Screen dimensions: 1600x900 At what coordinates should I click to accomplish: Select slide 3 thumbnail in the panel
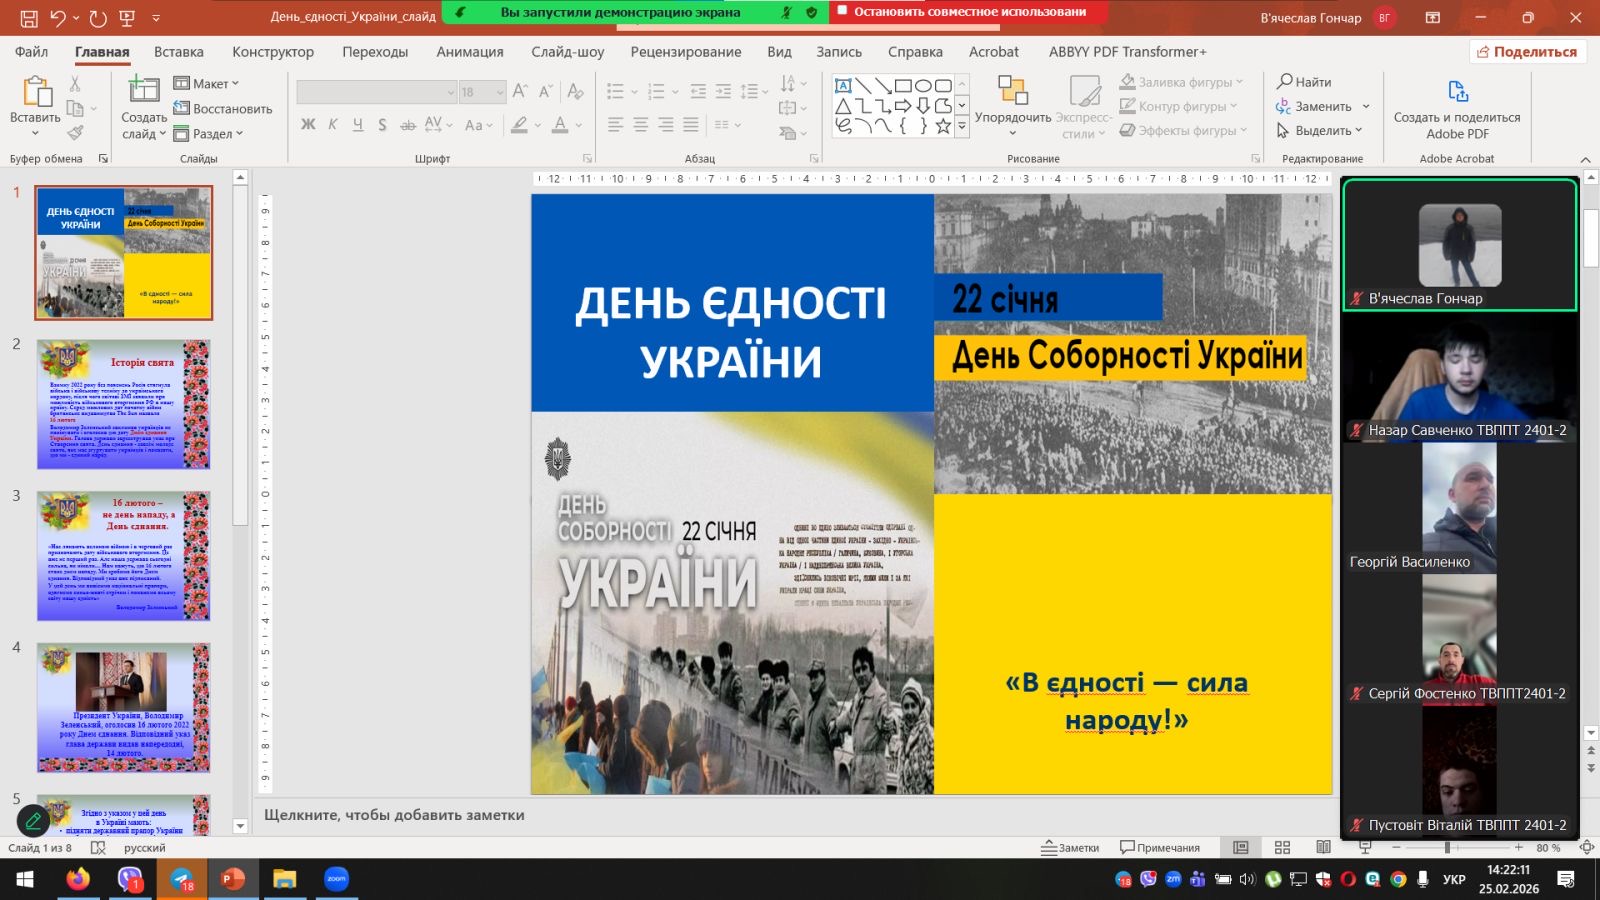click(x=123, y=556)
